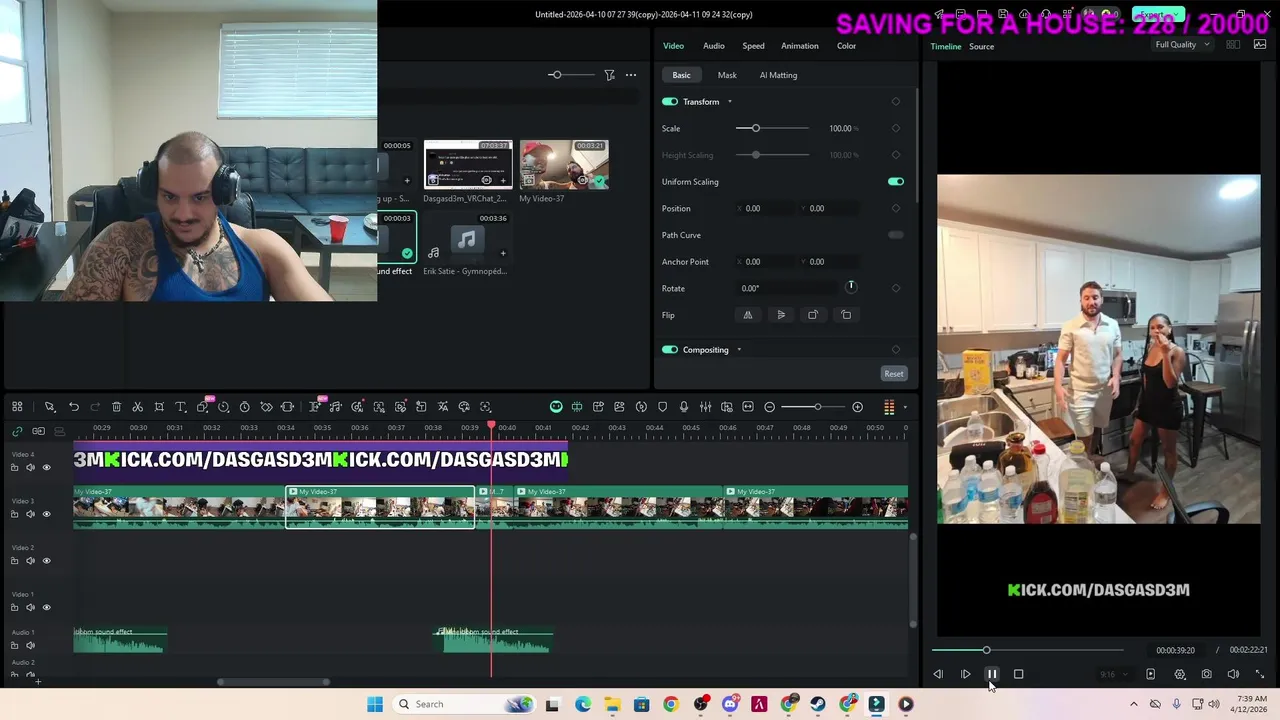
Task: Play the preview
Action: (x=965, y=675)
